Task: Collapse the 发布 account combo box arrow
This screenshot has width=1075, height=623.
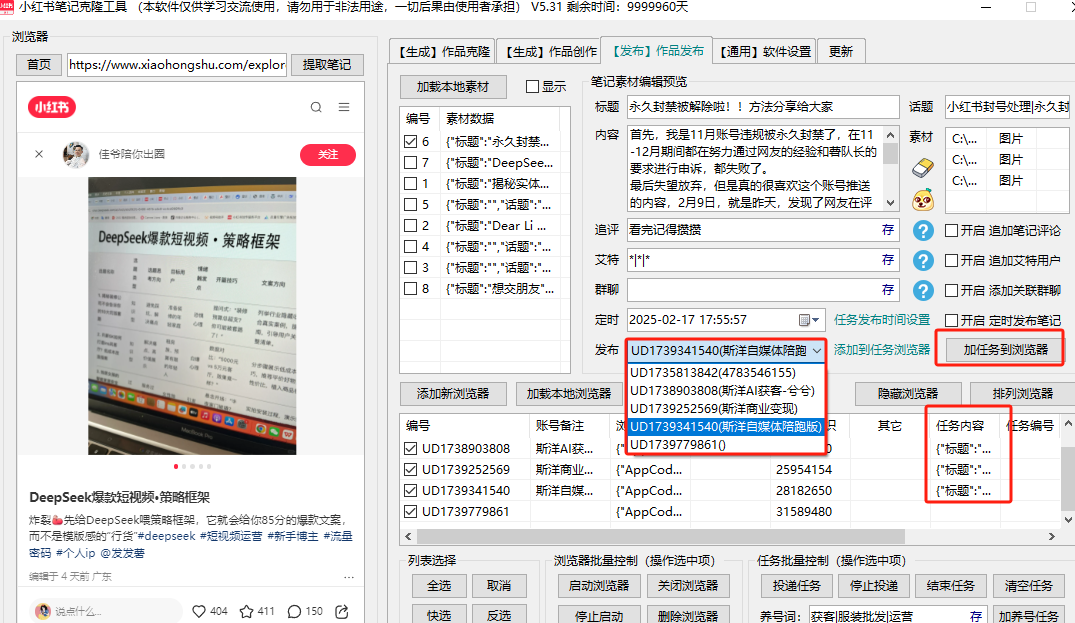Action: [x=817, y=351]
